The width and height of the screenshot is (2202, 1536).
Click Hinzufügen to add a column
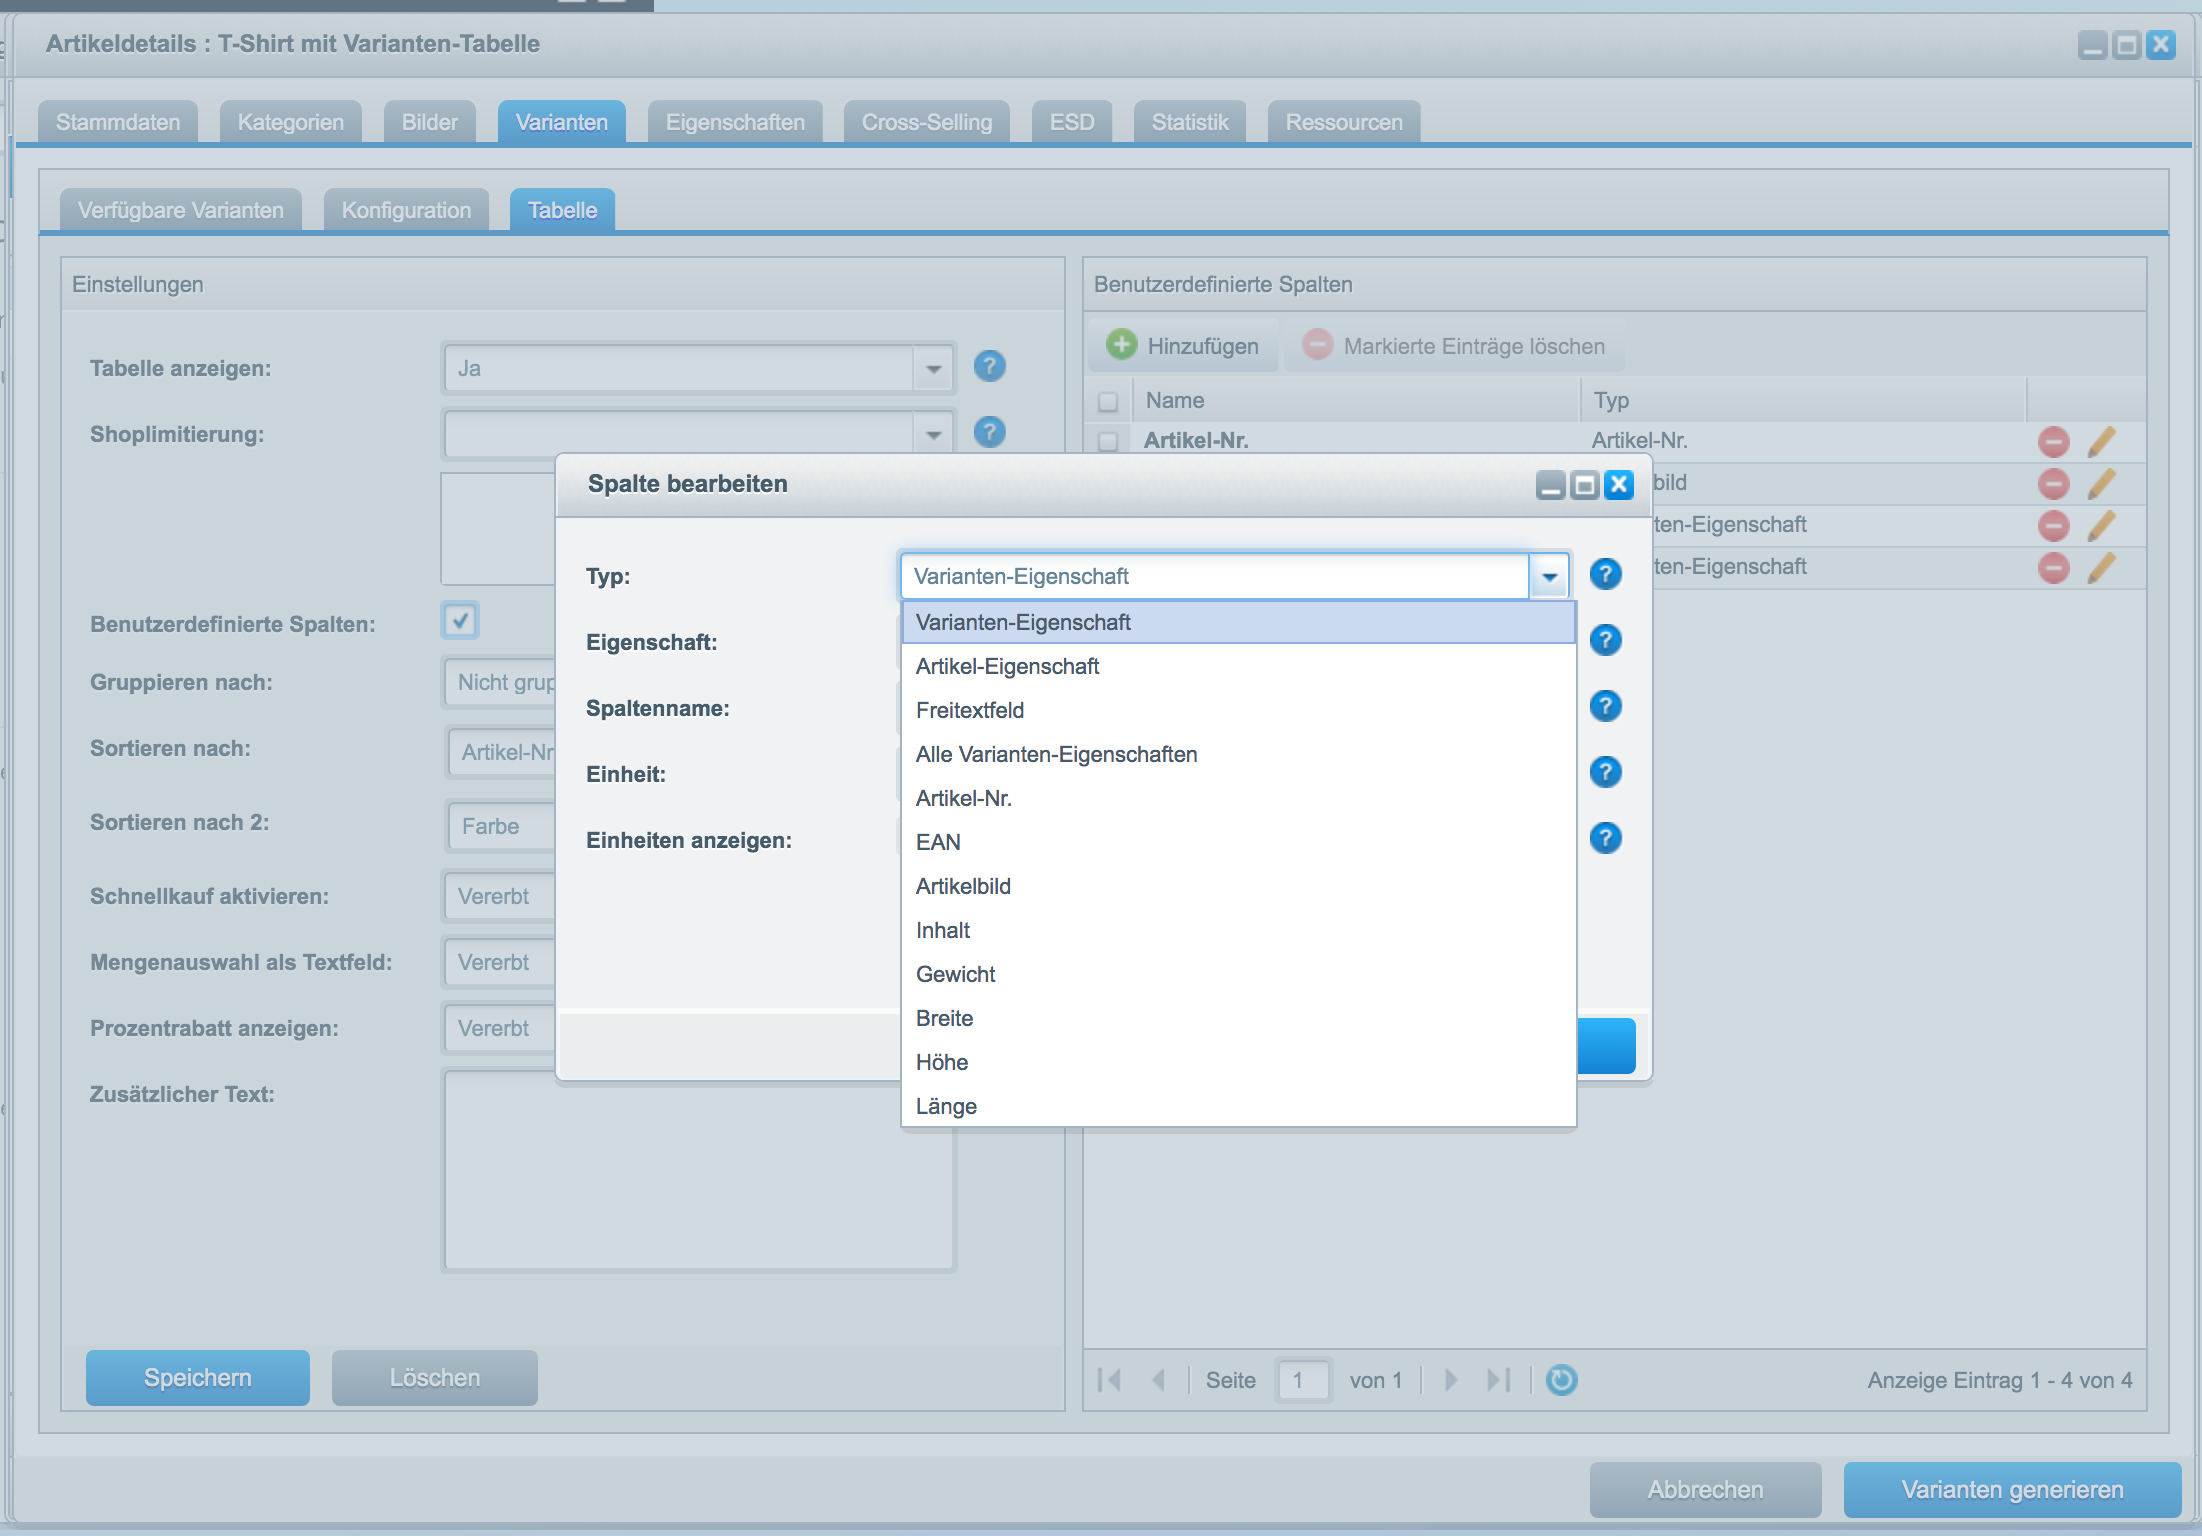coord(1183,346)
